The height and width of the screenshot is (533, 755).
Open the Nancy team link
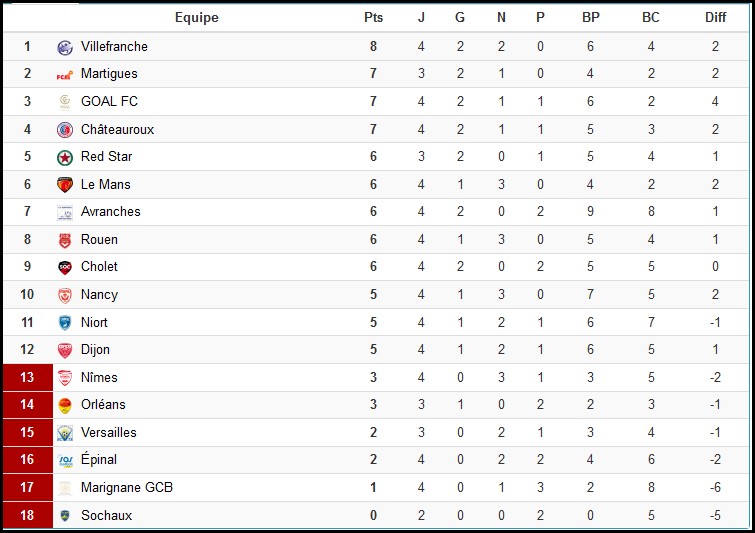[99, 295]
